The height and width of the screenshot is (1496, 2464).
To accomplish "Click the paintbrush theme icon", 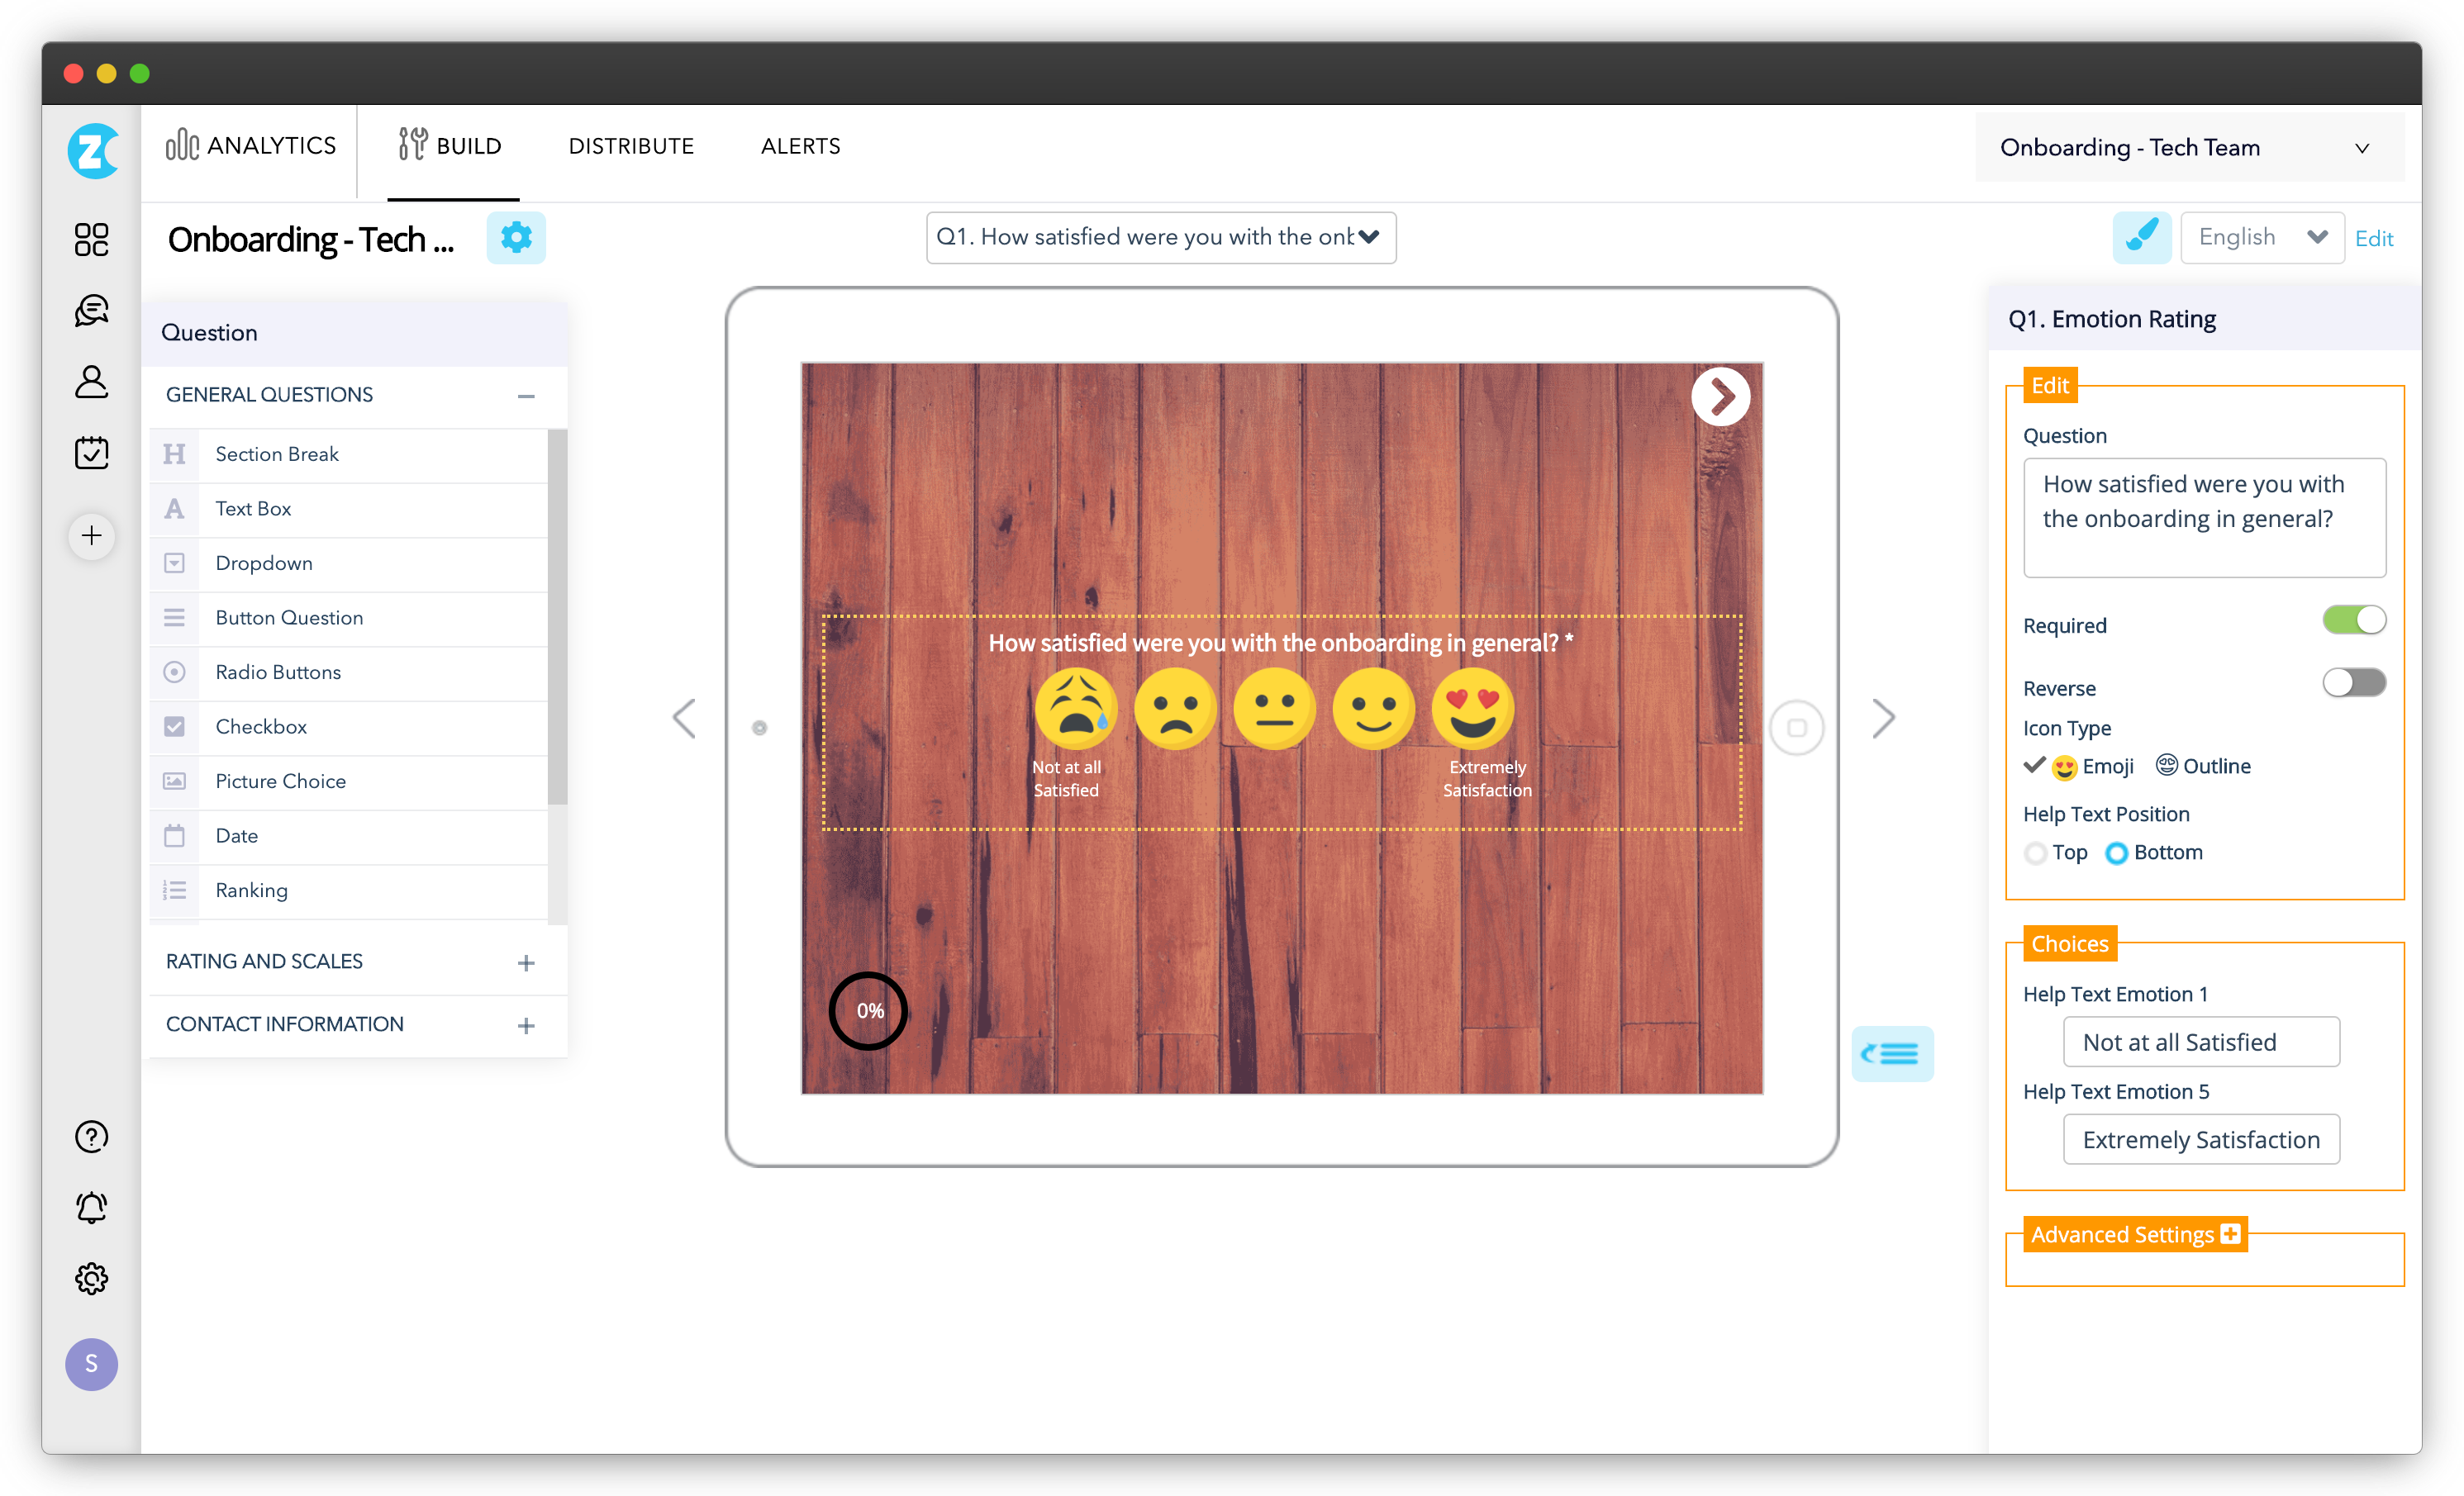I will 2141,238.
